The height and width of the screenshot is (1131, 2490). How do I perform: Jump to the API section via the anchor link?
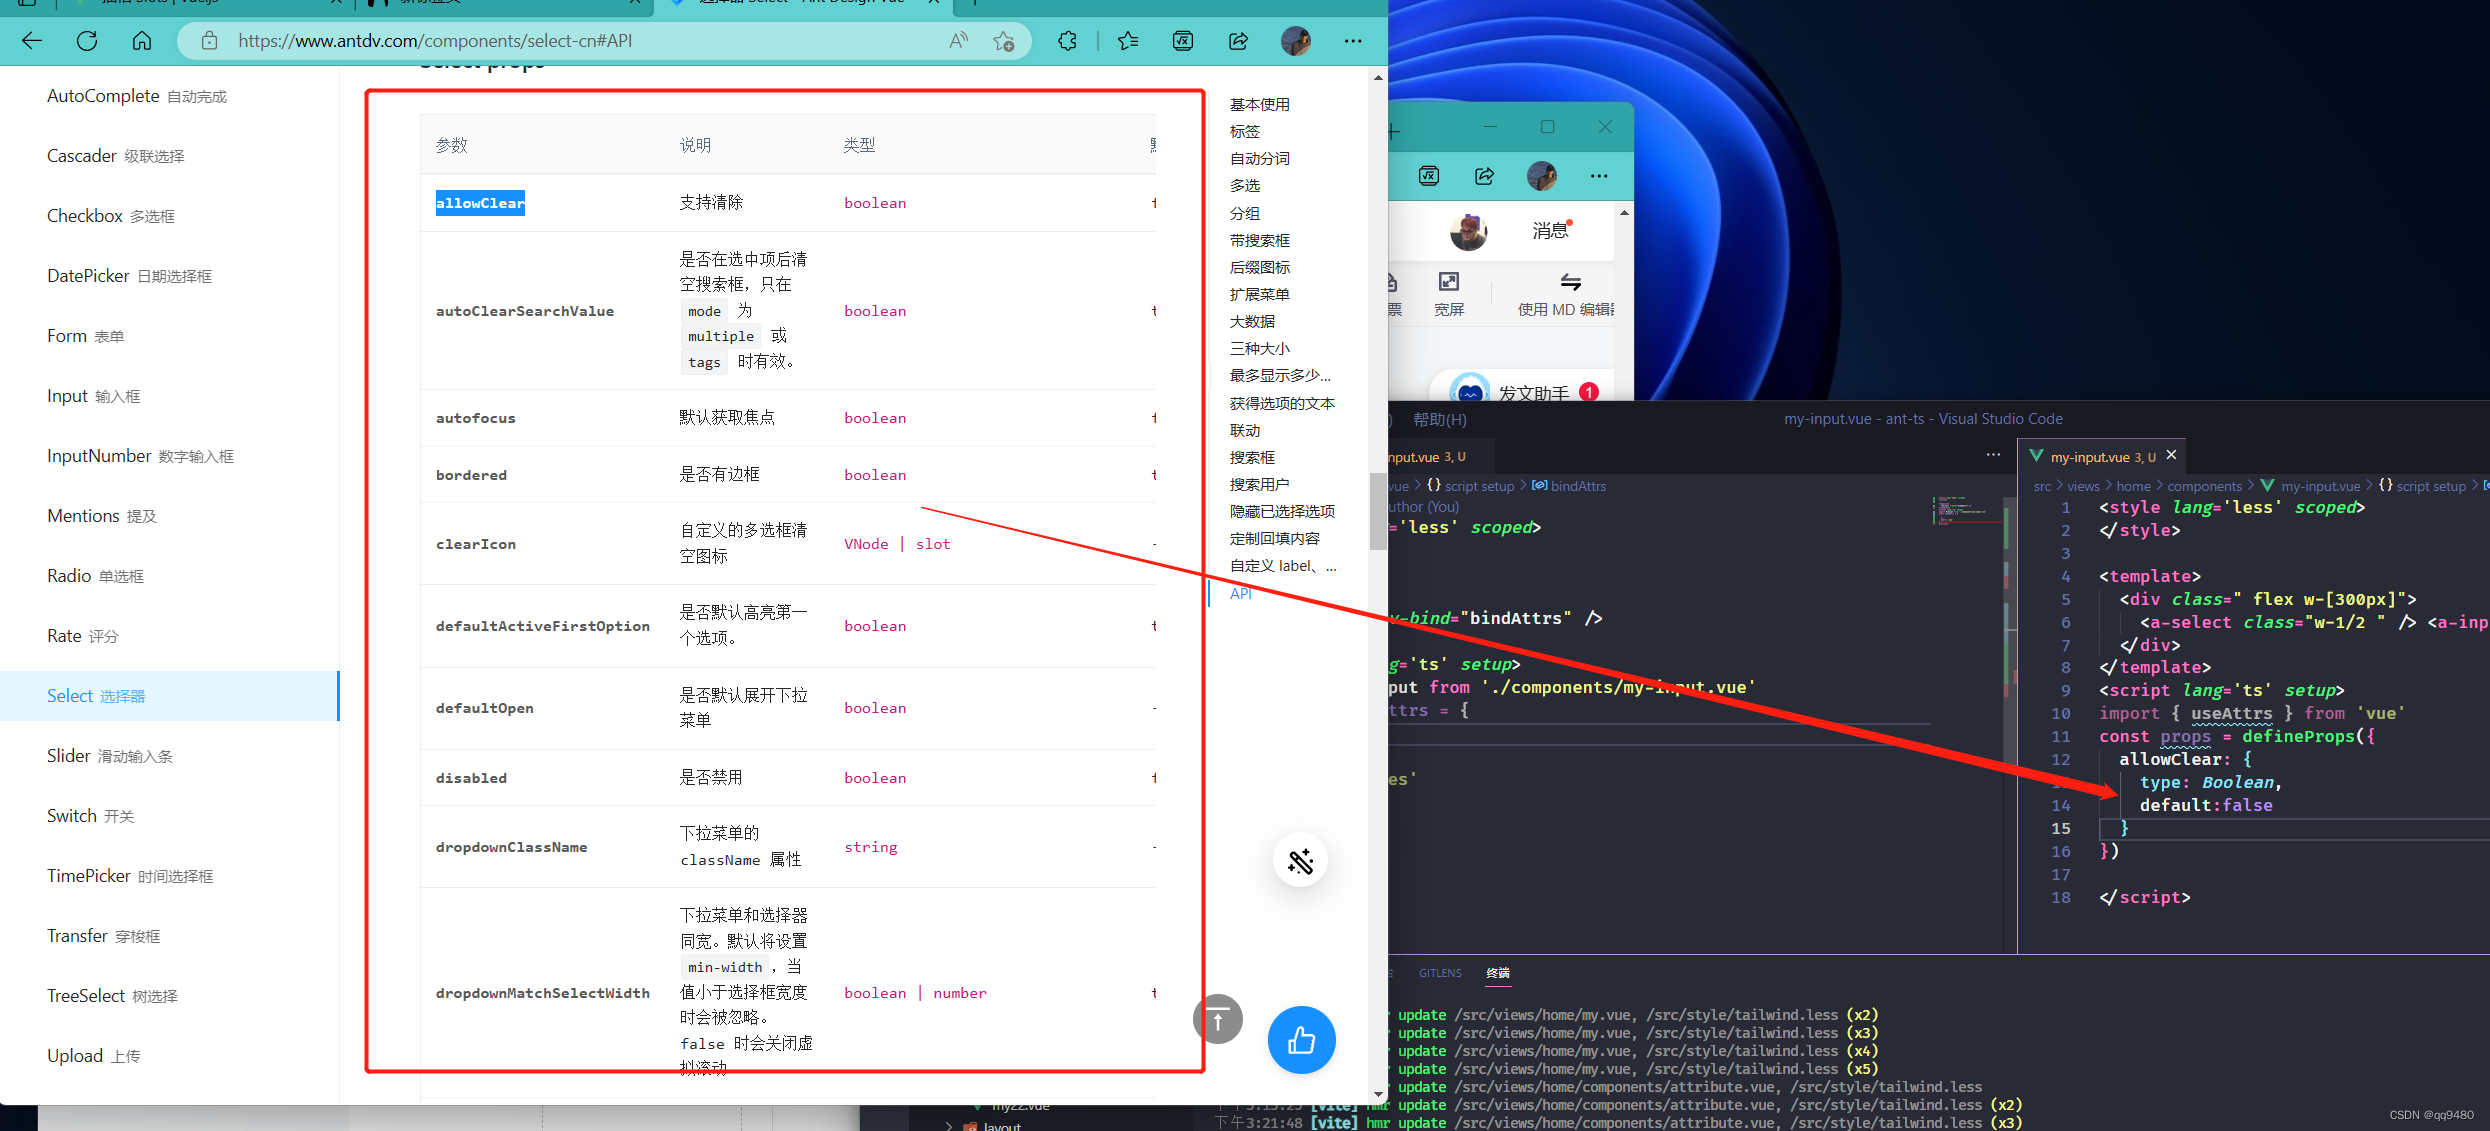(x=1240, y=593)
